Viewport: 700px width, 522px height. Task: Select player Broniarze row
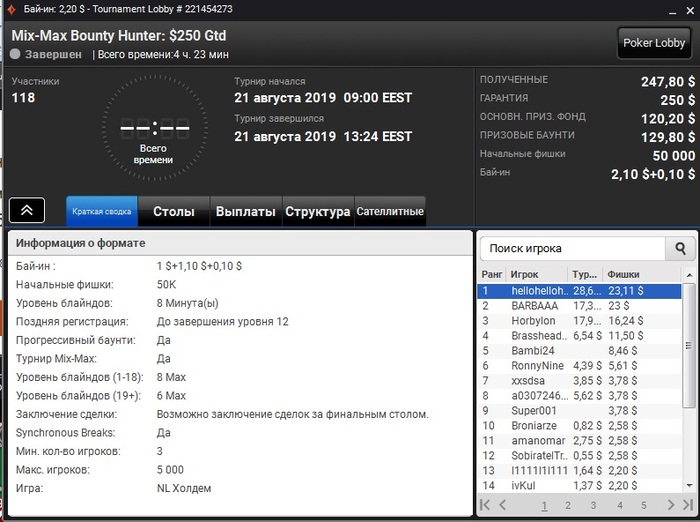point(579,426)
